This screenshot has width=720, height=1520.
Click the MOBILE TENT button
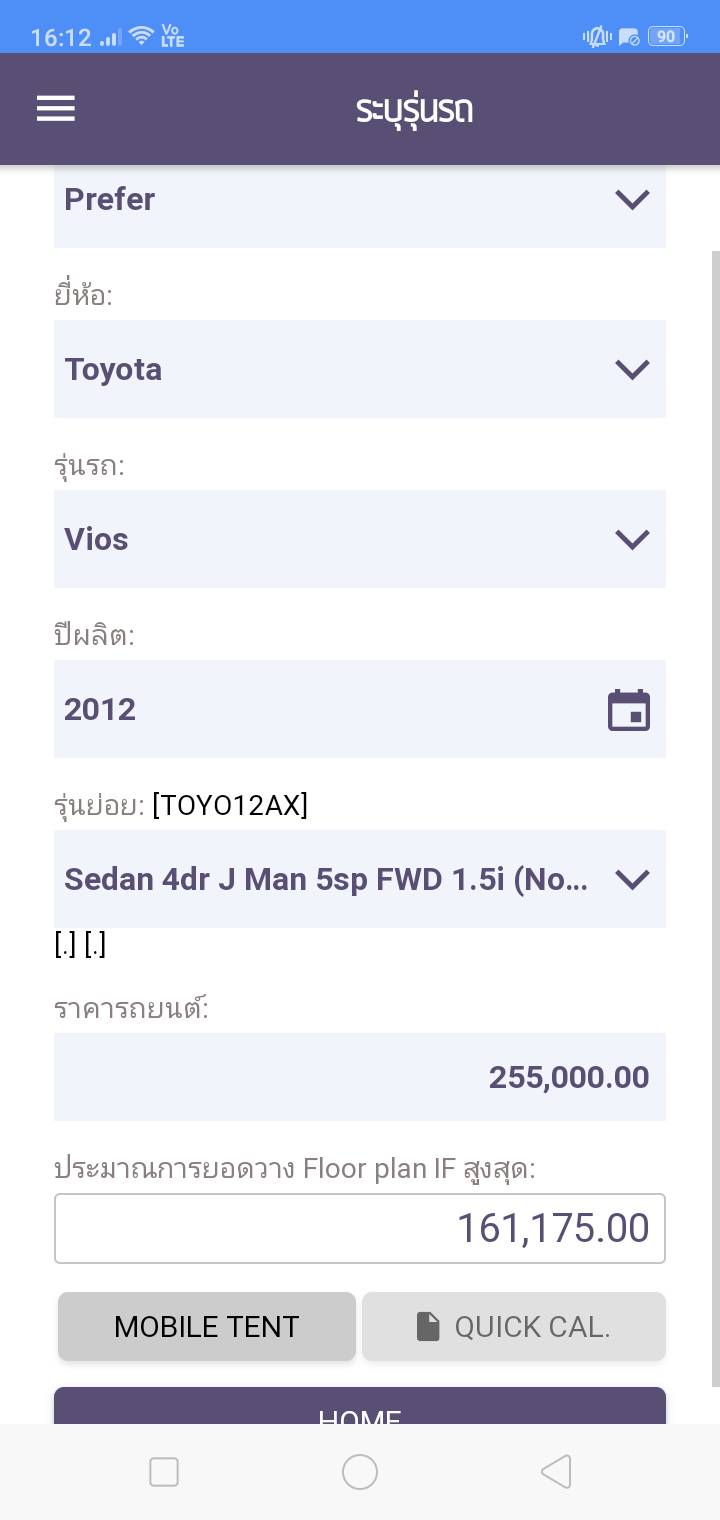[207, 1327]
